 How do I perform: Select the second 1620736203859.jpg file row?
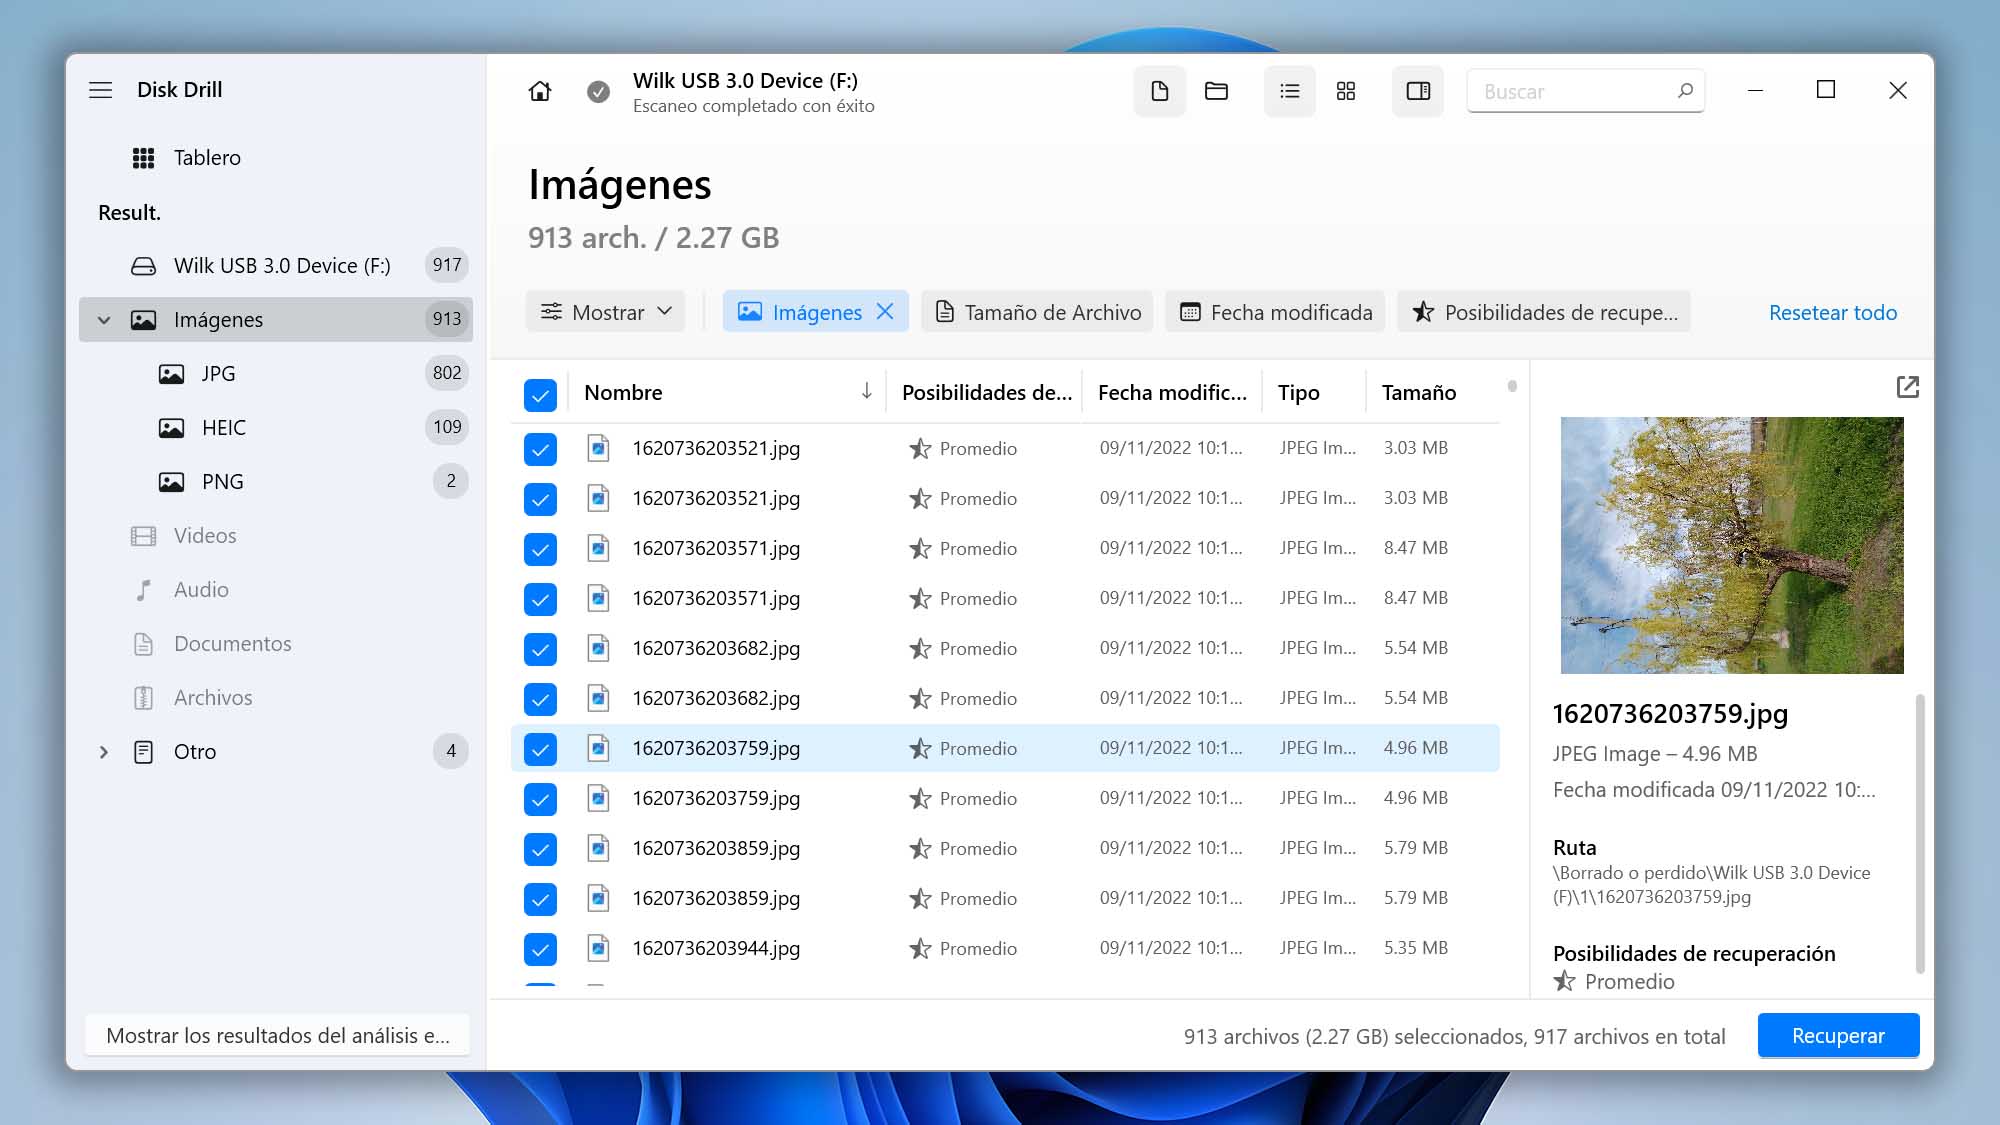click(1005, 898)
